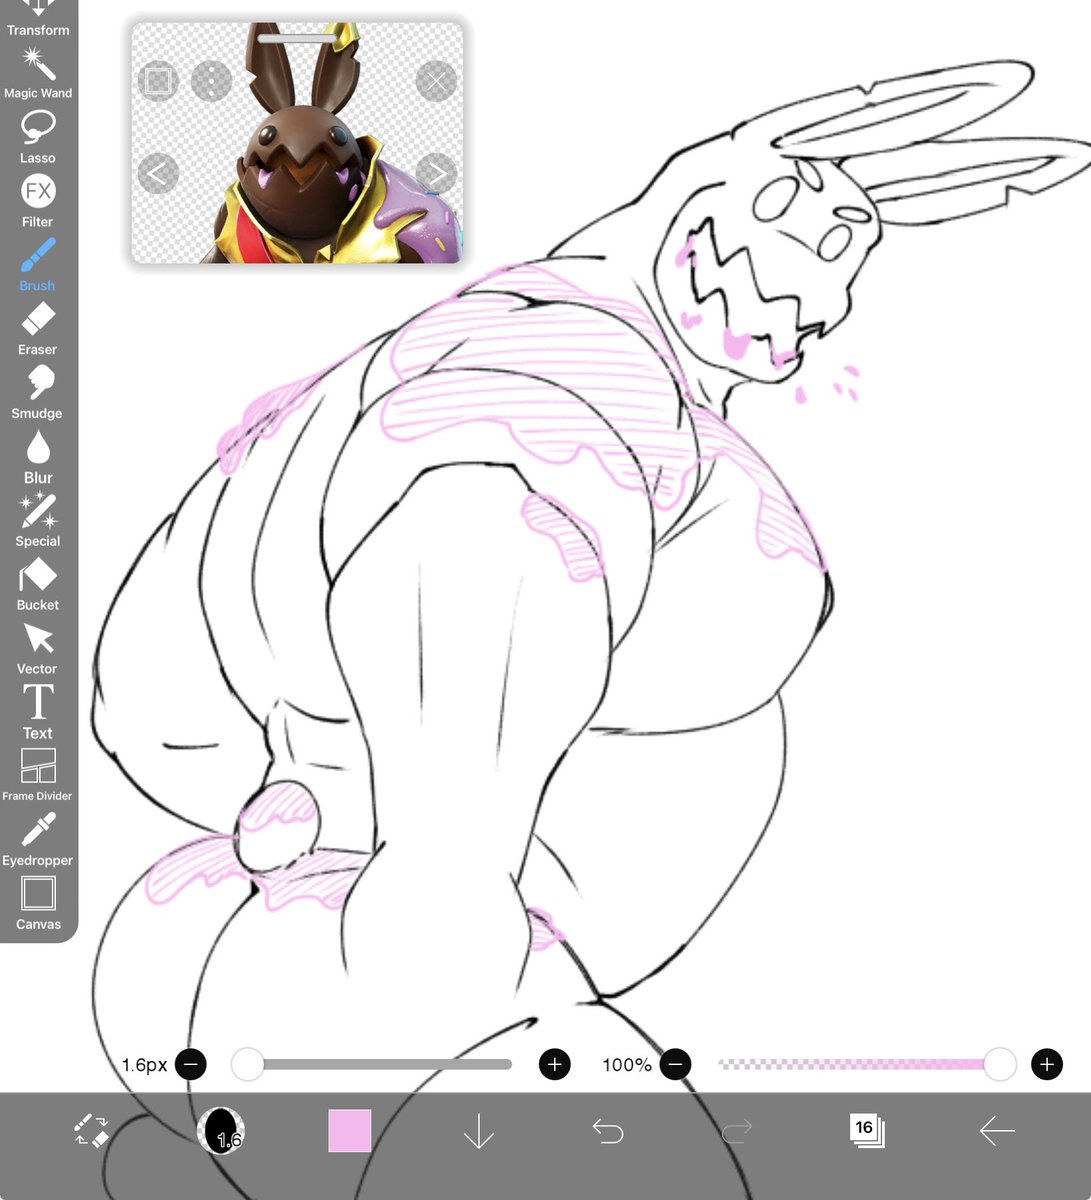Switch to the Eraser tool

38,328
